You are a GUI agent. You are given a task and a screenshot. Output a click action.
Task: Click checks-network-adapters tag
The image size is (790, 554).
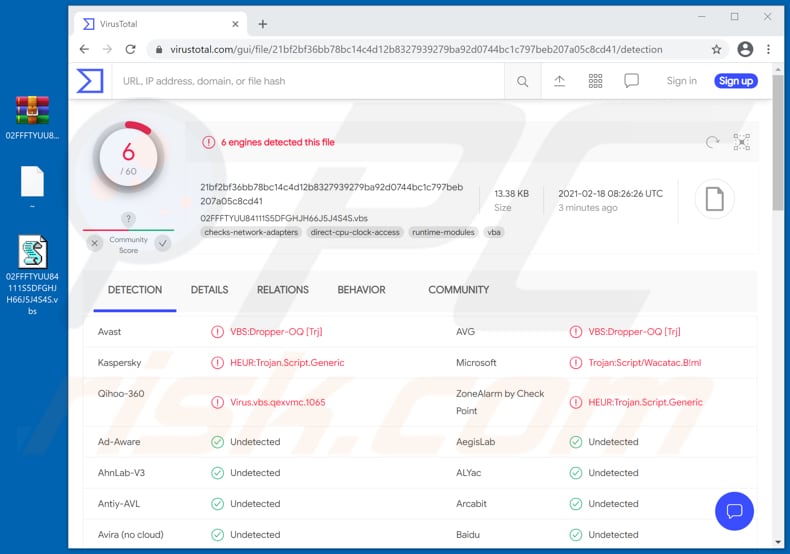(x=251, y=232)
